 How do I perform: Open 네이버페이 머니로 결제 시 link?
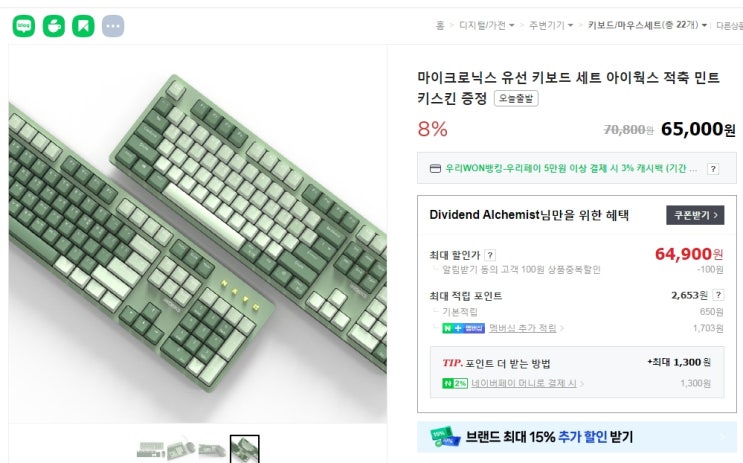pyautogui.click(x=523, y=383)
